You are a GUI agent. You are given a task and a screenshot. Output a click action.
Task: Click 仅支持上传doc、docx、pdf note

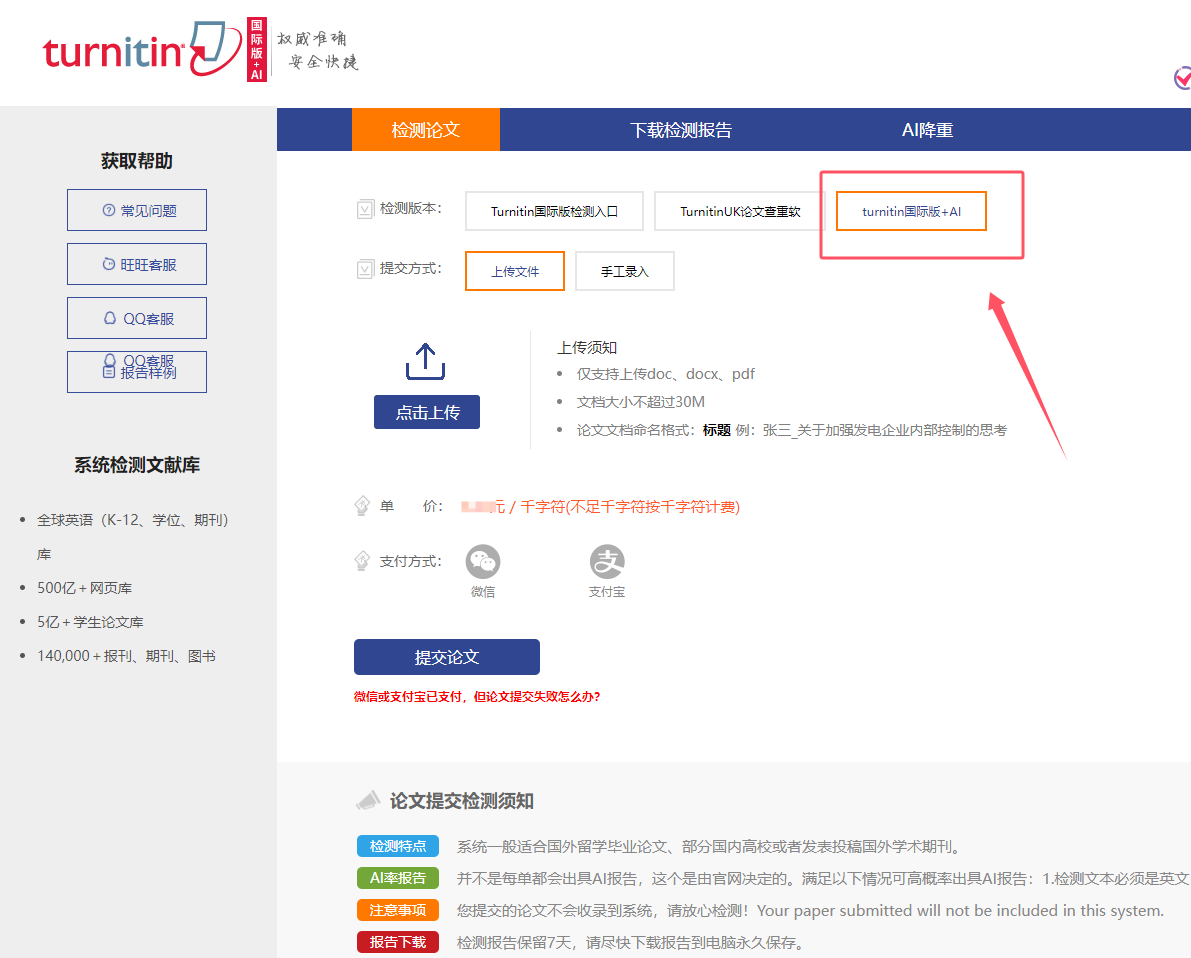click(x=665, y=374)
